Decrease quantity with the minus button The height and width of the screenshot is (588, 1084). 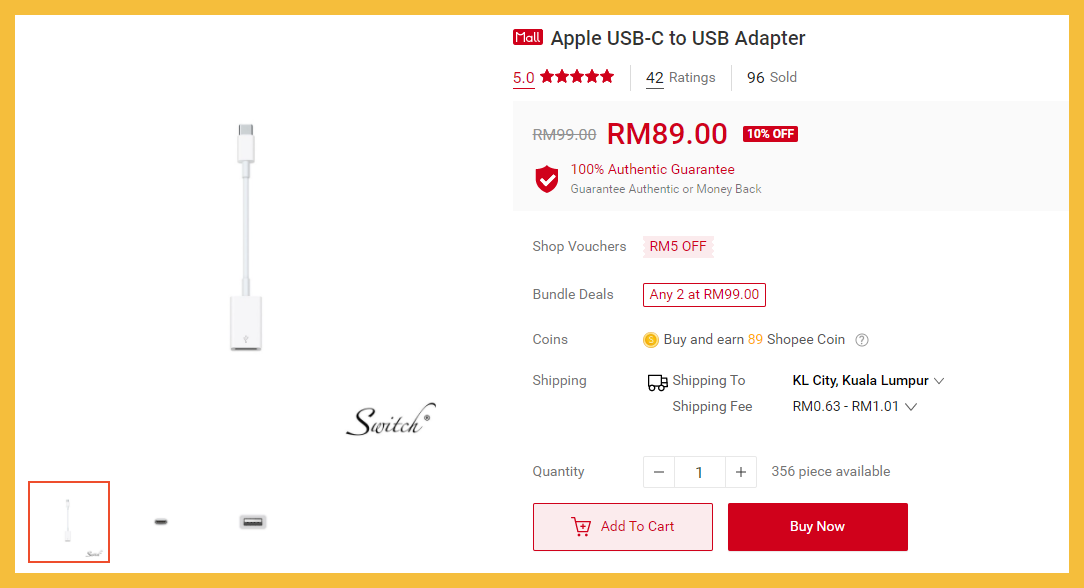[659, 472]
